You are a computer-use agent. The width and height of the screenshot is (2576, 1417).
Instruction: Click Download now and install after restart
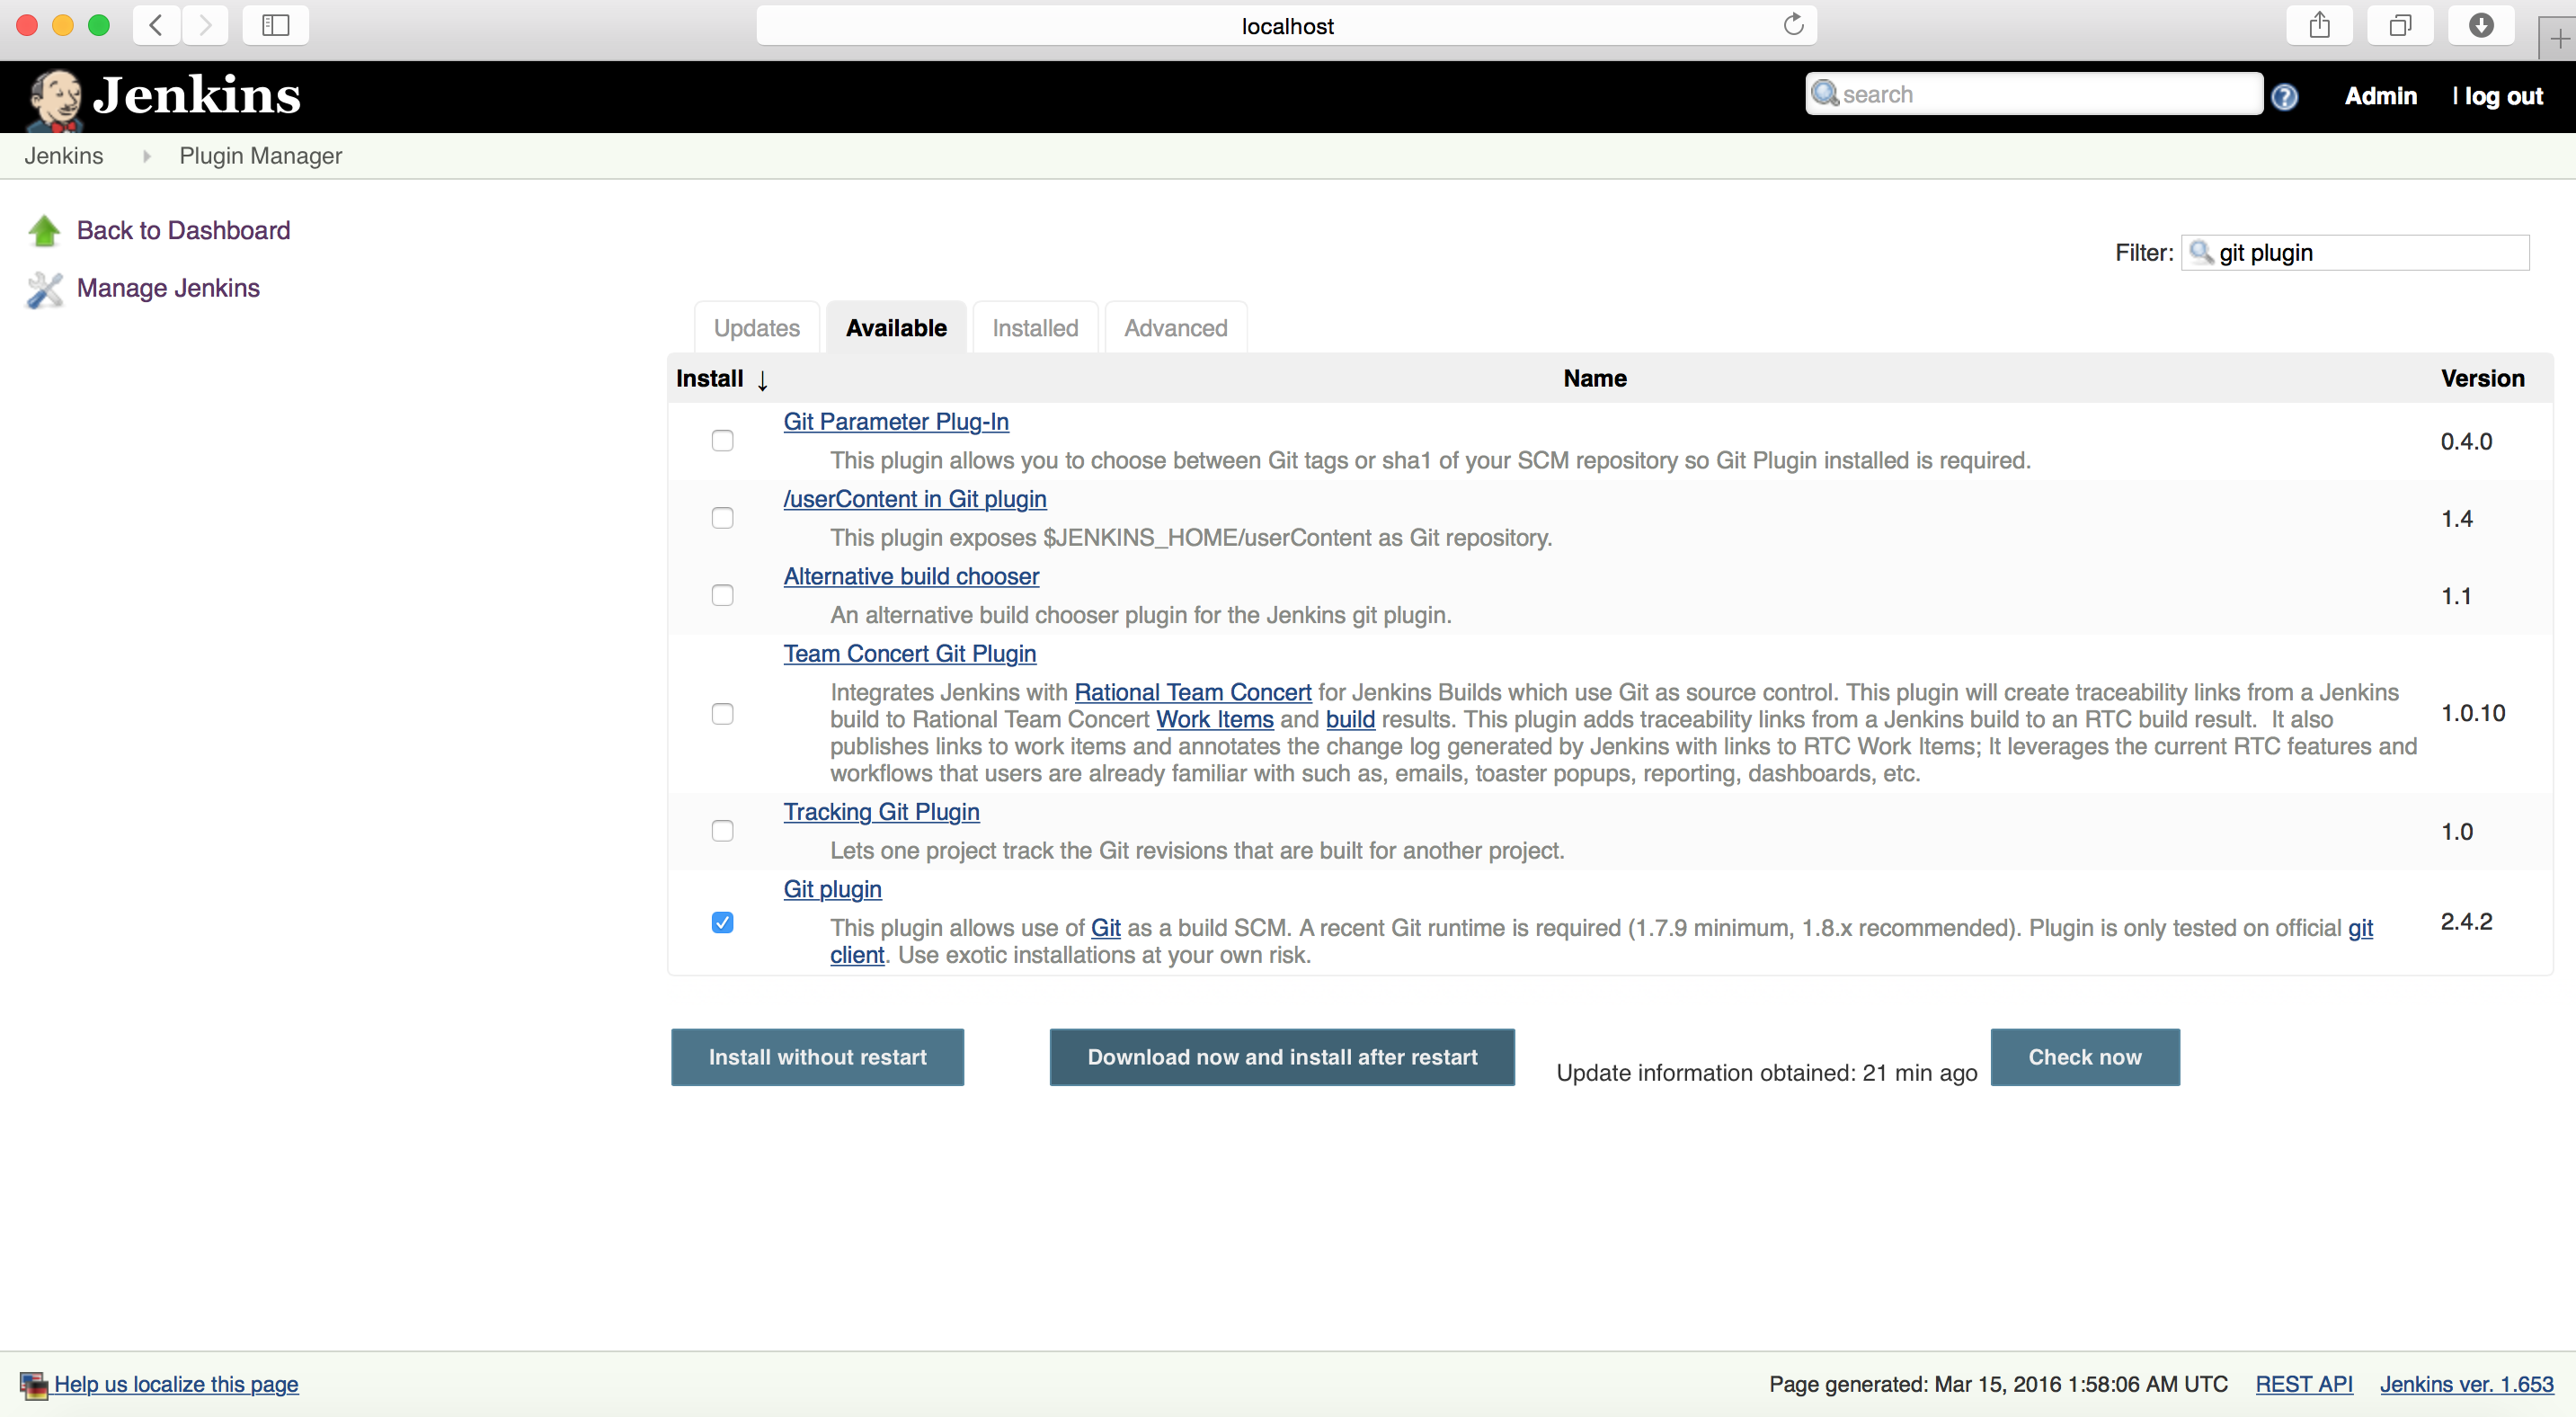1282,1057
